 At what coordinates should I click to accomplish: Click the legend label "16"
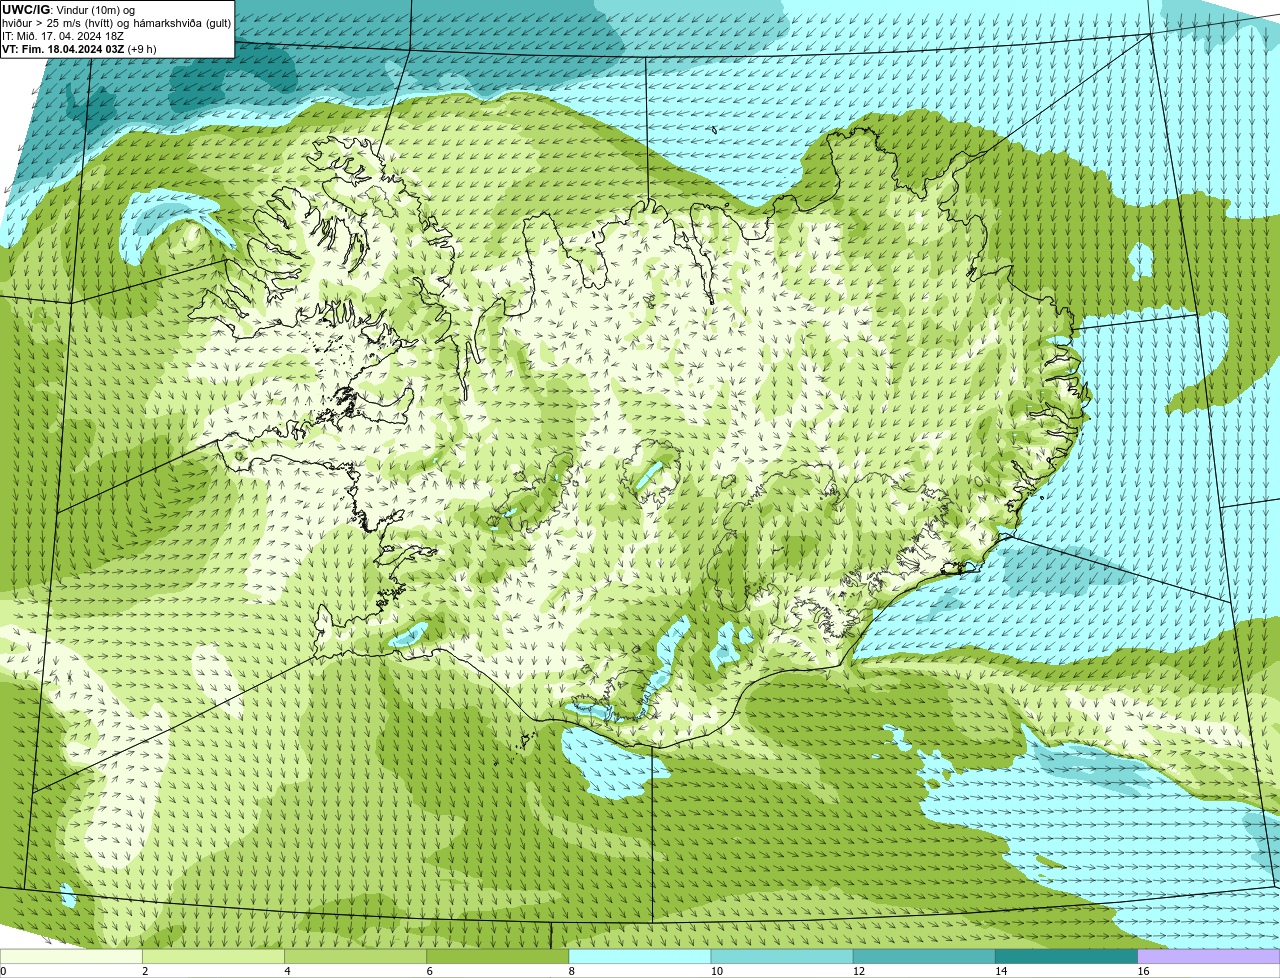pos(1143,971)
